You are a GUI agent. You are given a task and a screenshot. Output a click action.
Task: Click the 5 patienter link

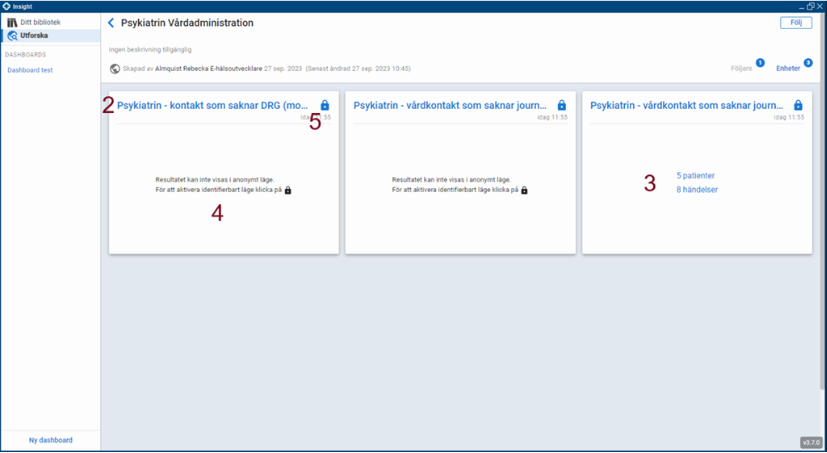pos(696,176)
